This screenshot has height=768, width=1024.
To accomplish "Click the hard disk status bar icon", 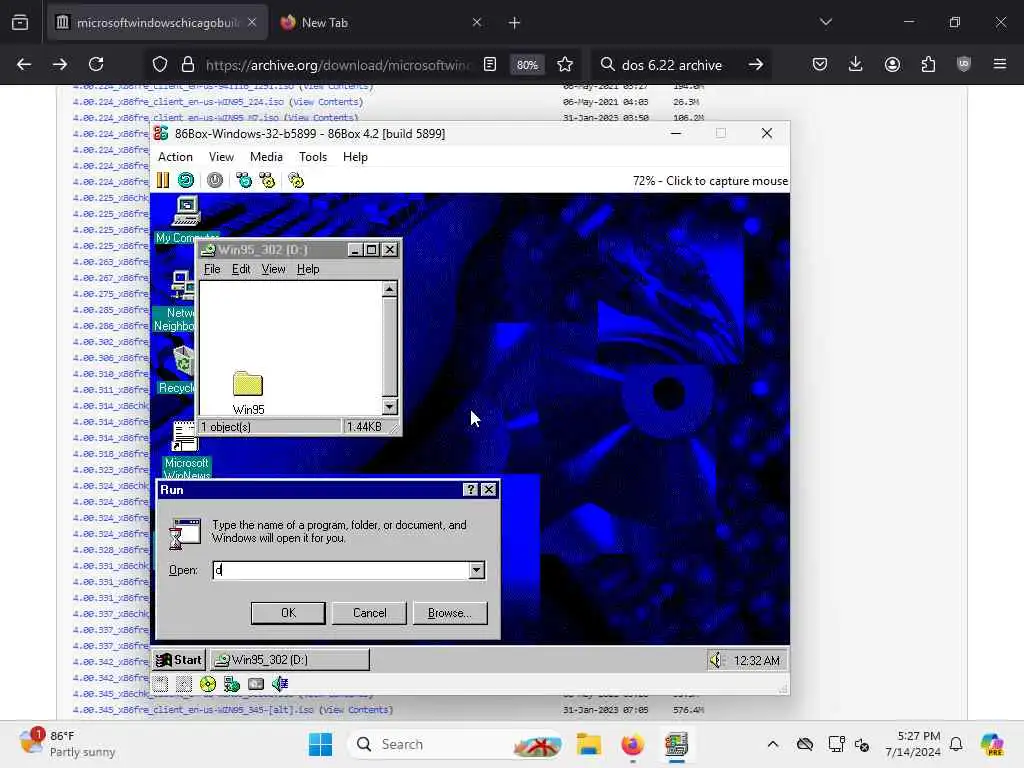I will [255, 684].
